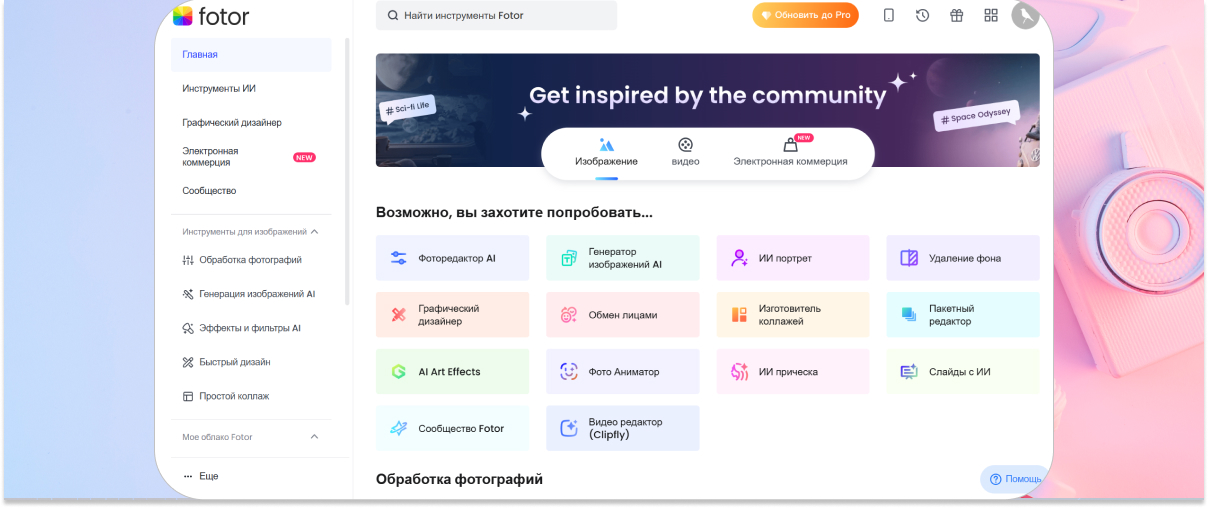Click the Fotor logo
The width and height of the screenshot is (1208, 508).
(x=211, y=15)
